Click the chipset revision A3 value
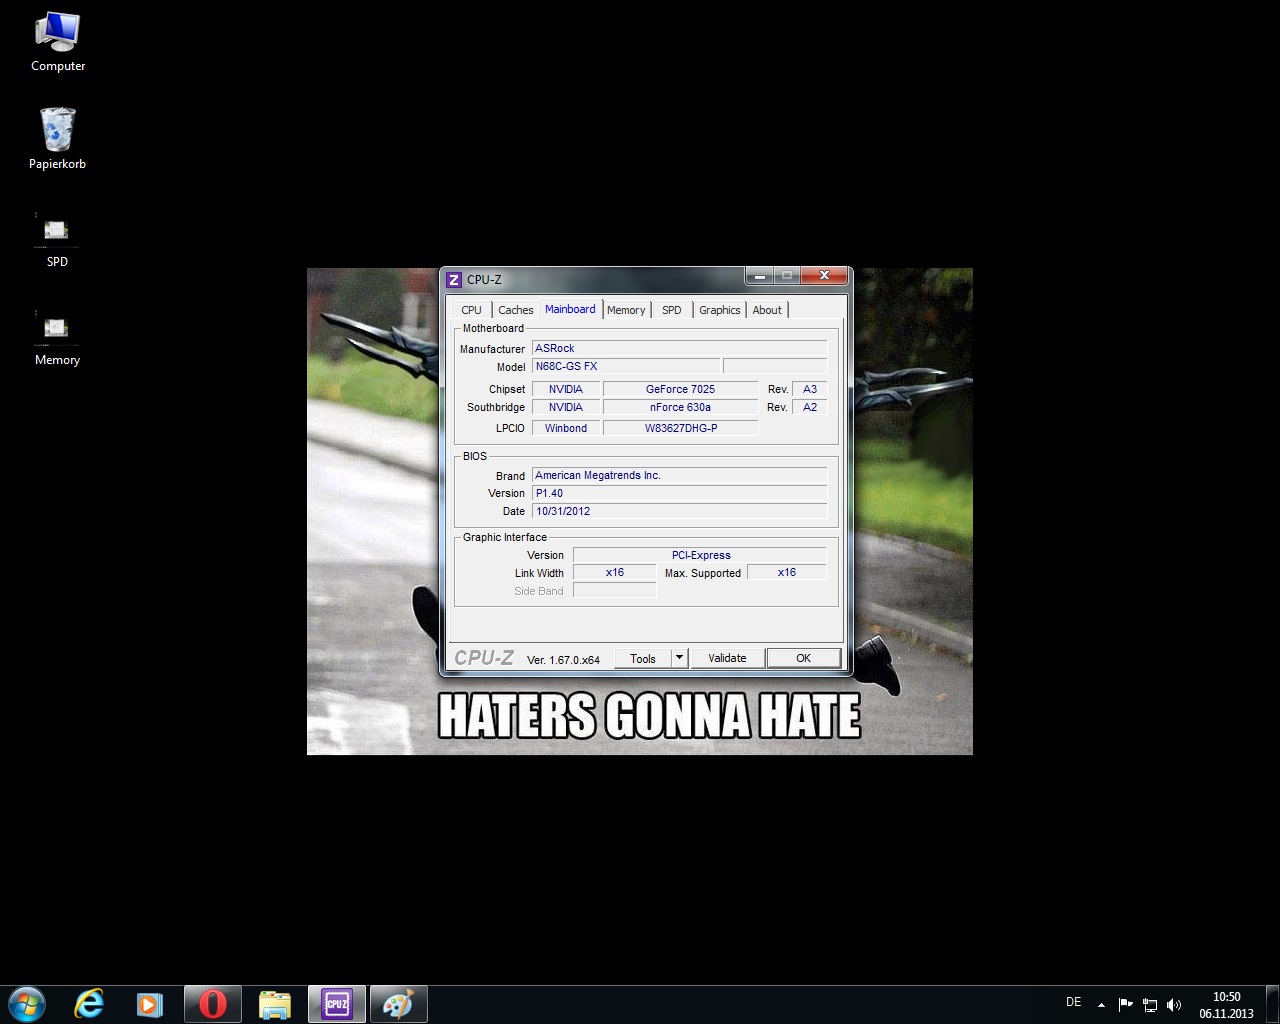This screenshot has height=1024, width=1280. 810,389
